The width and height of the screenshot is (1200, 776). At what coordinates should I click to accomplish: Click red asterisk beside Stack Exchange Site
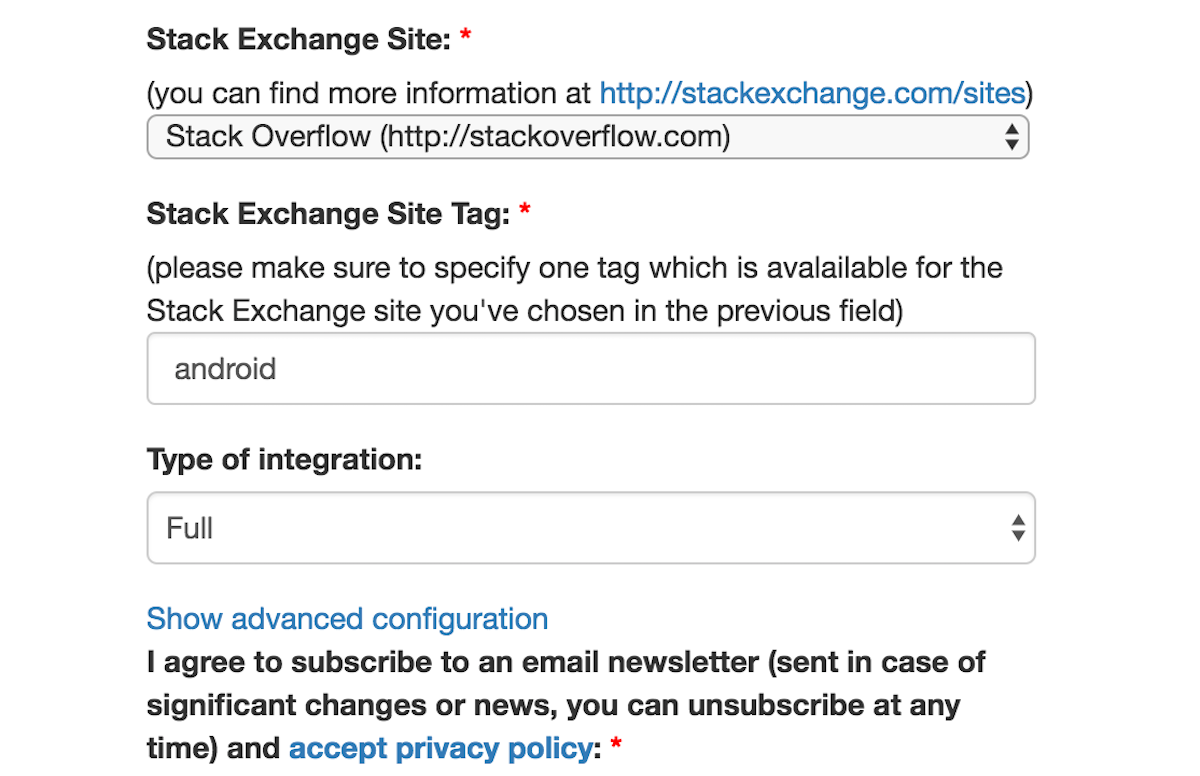(465, 40)
